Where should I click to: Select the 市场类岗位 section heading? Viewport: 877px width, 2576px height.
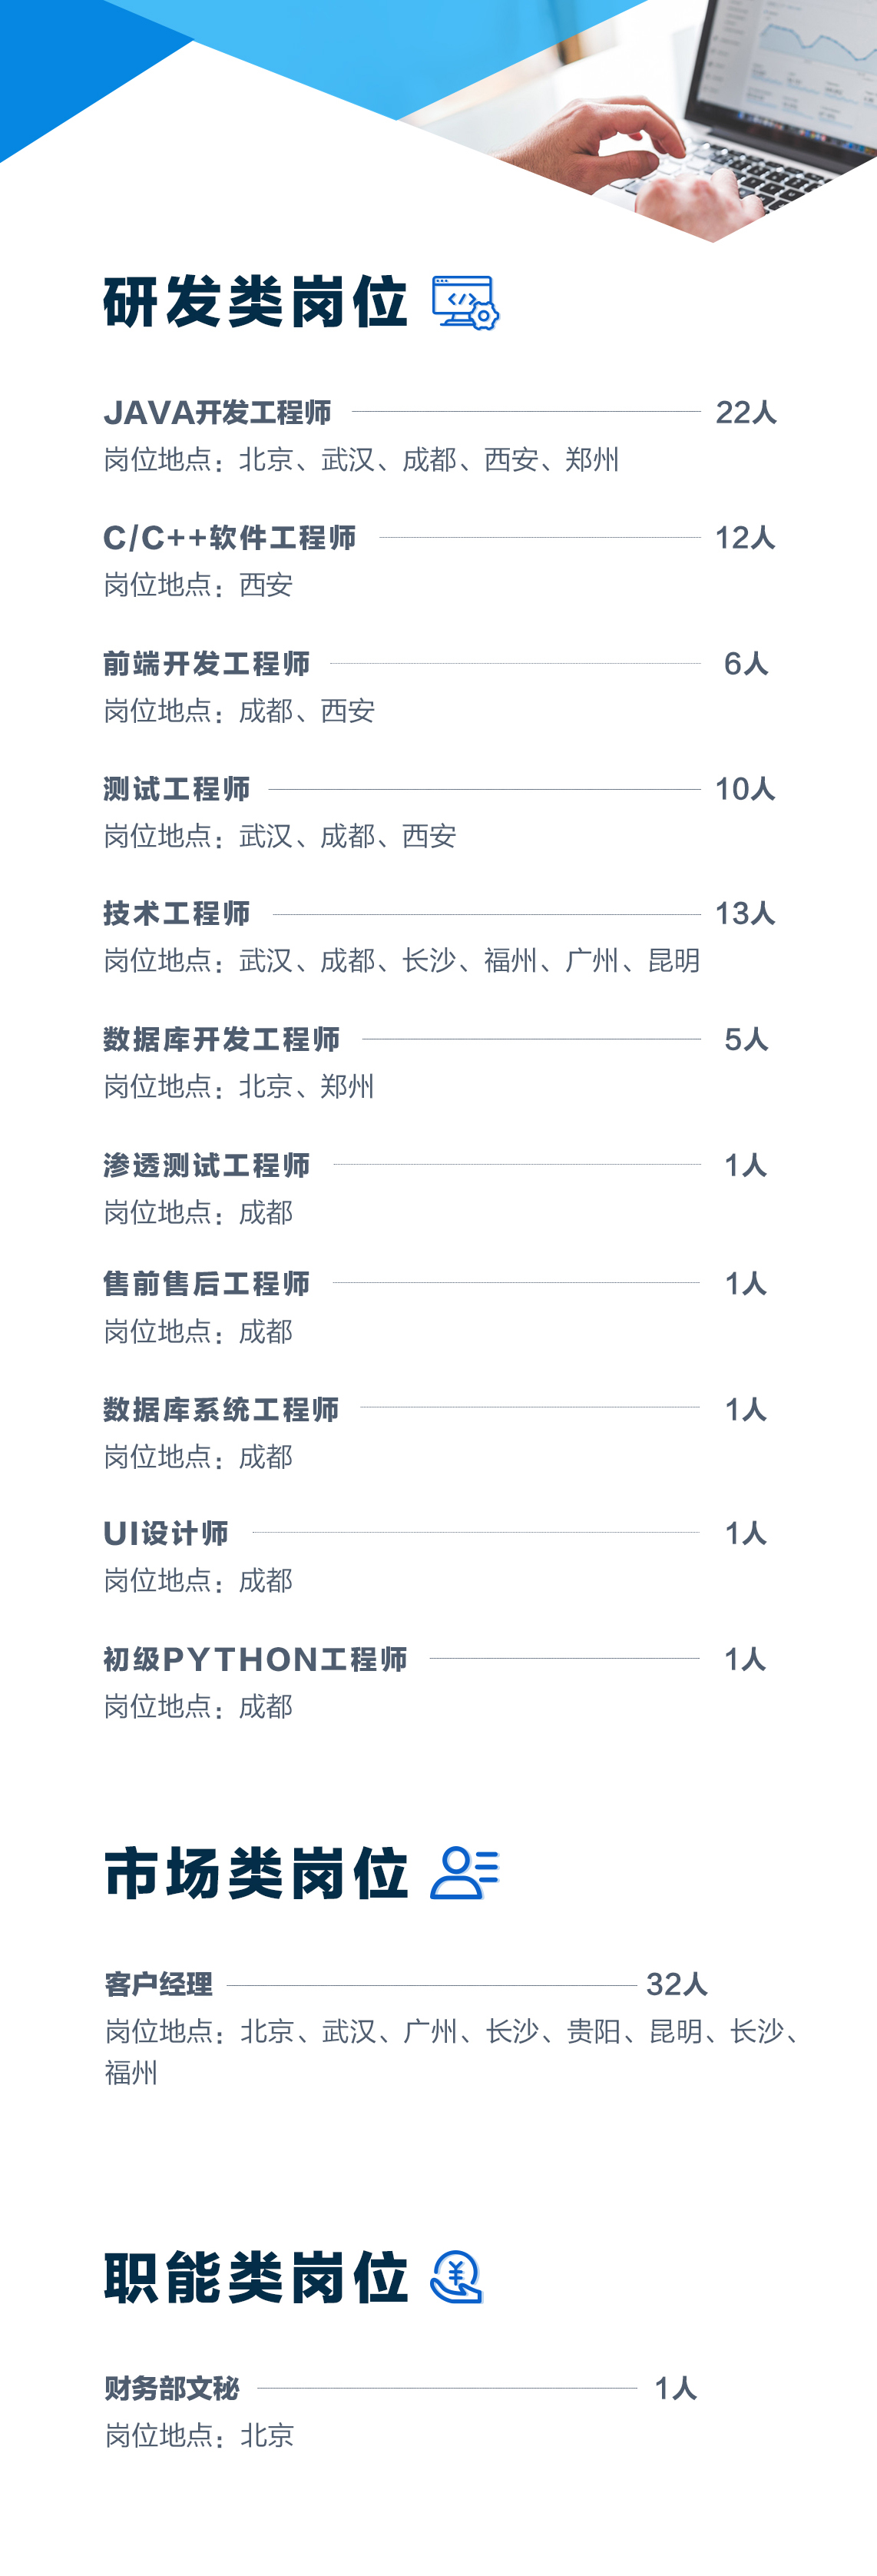[x=255, y=1873]
